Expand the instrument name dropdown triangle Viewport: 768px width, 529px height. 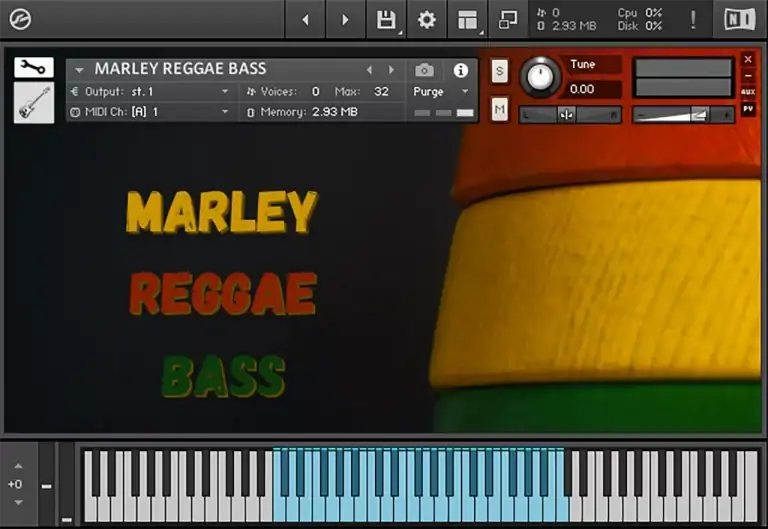pyautogui.click(x=79, y=70)
